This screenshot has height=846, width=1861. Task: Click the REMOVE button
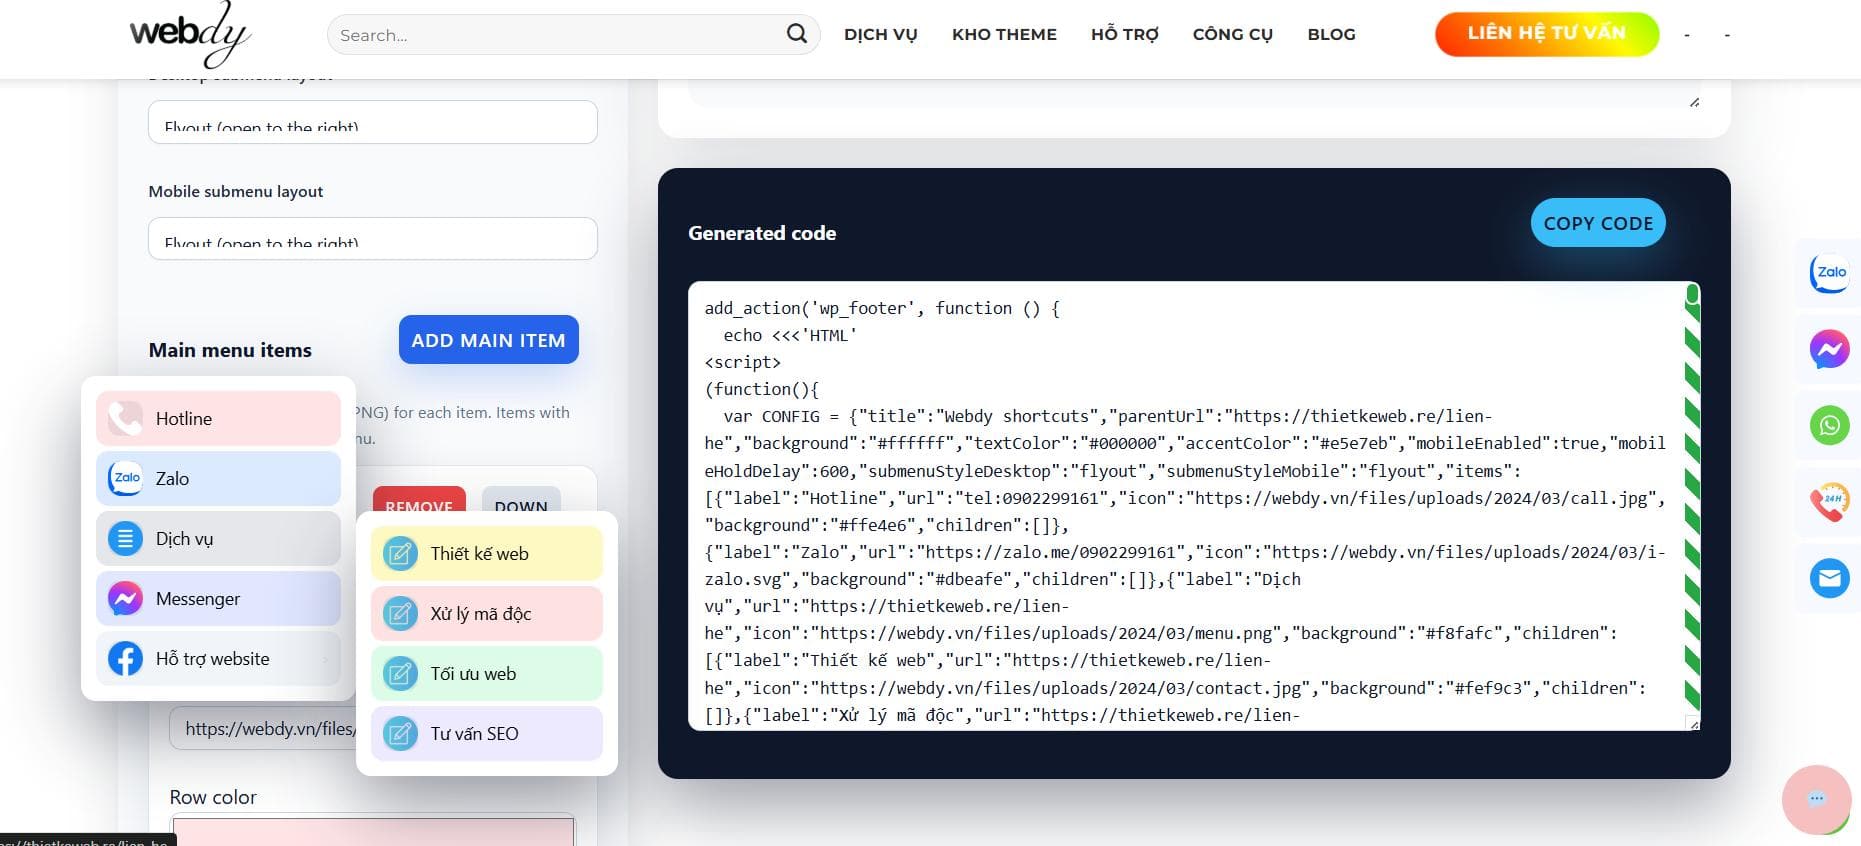tap(419, 500)
